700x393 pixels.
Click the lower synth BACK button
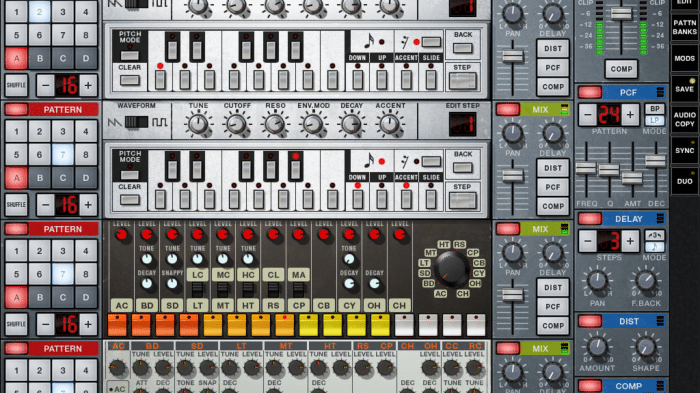click(x=462, y=167)
